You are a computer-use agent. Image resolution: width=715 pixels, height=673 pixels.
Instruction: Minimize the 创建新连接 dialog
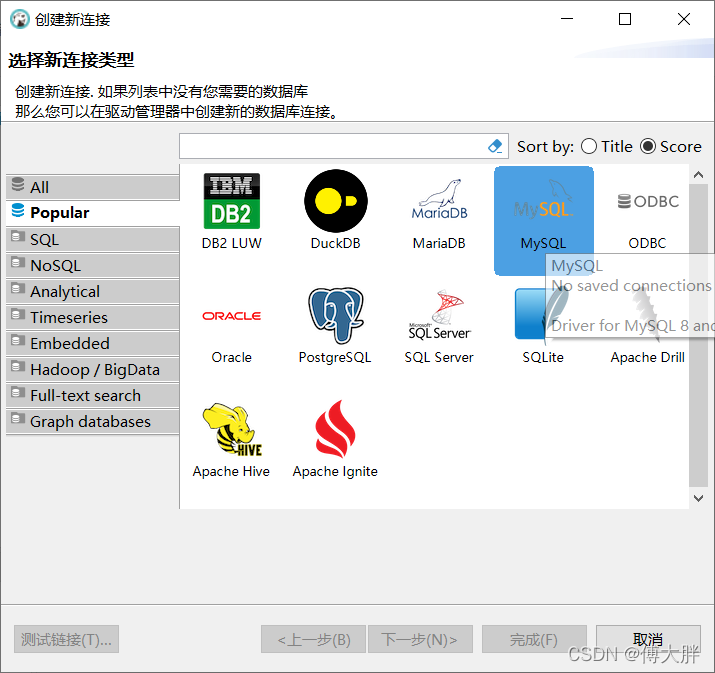click(567, 19)
